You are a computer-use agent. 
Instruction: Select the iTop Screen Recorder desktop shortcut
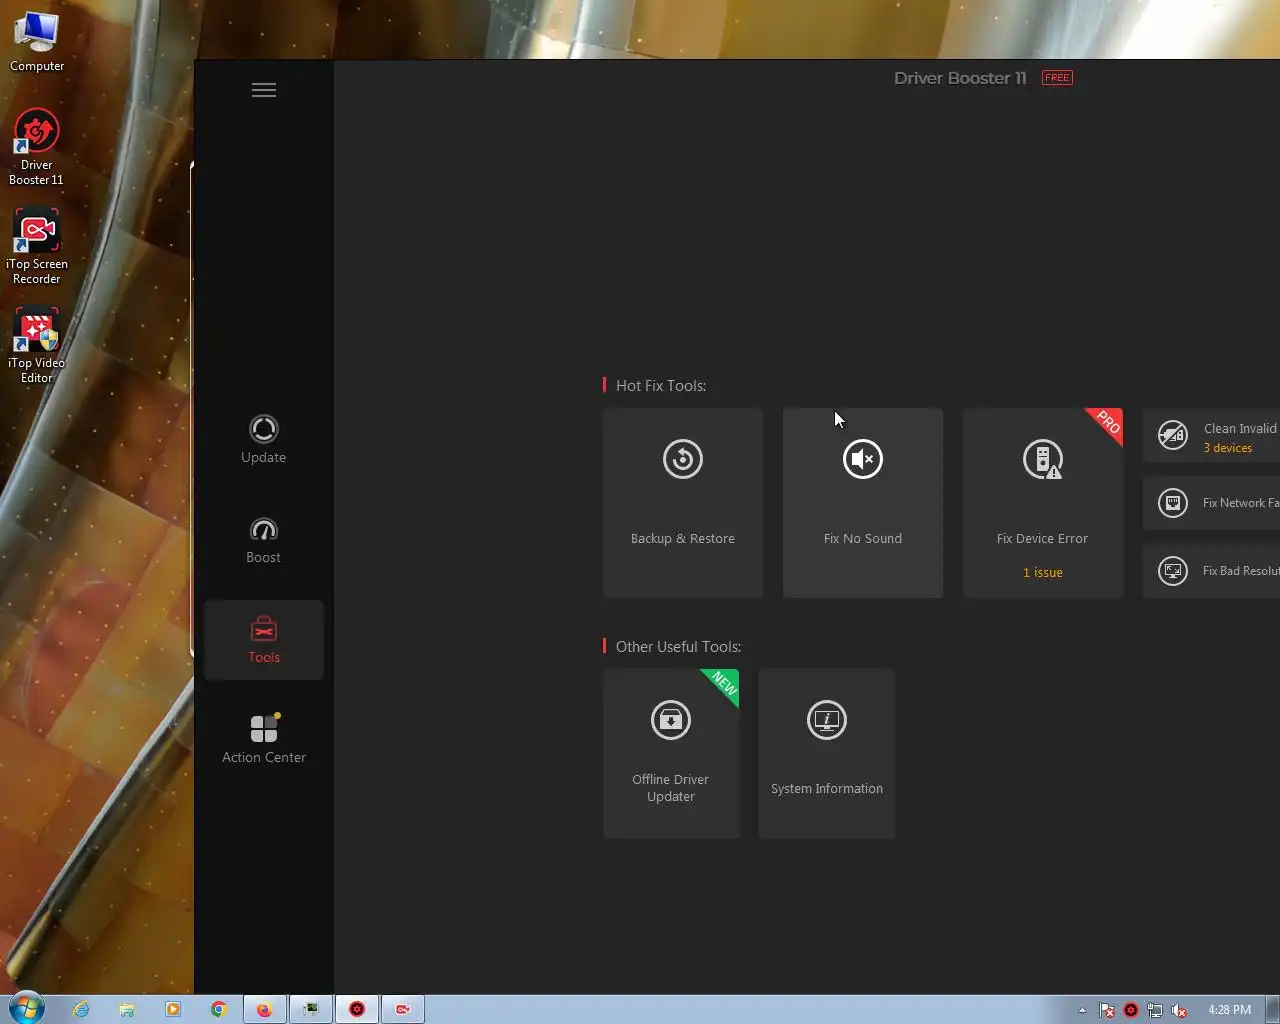(37, 246)
